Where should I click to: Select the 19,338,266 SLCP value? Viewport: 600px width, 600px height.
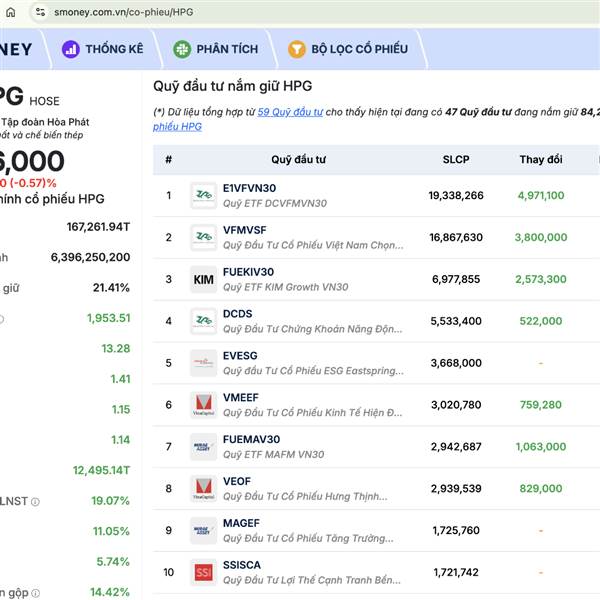pos(456,196)
